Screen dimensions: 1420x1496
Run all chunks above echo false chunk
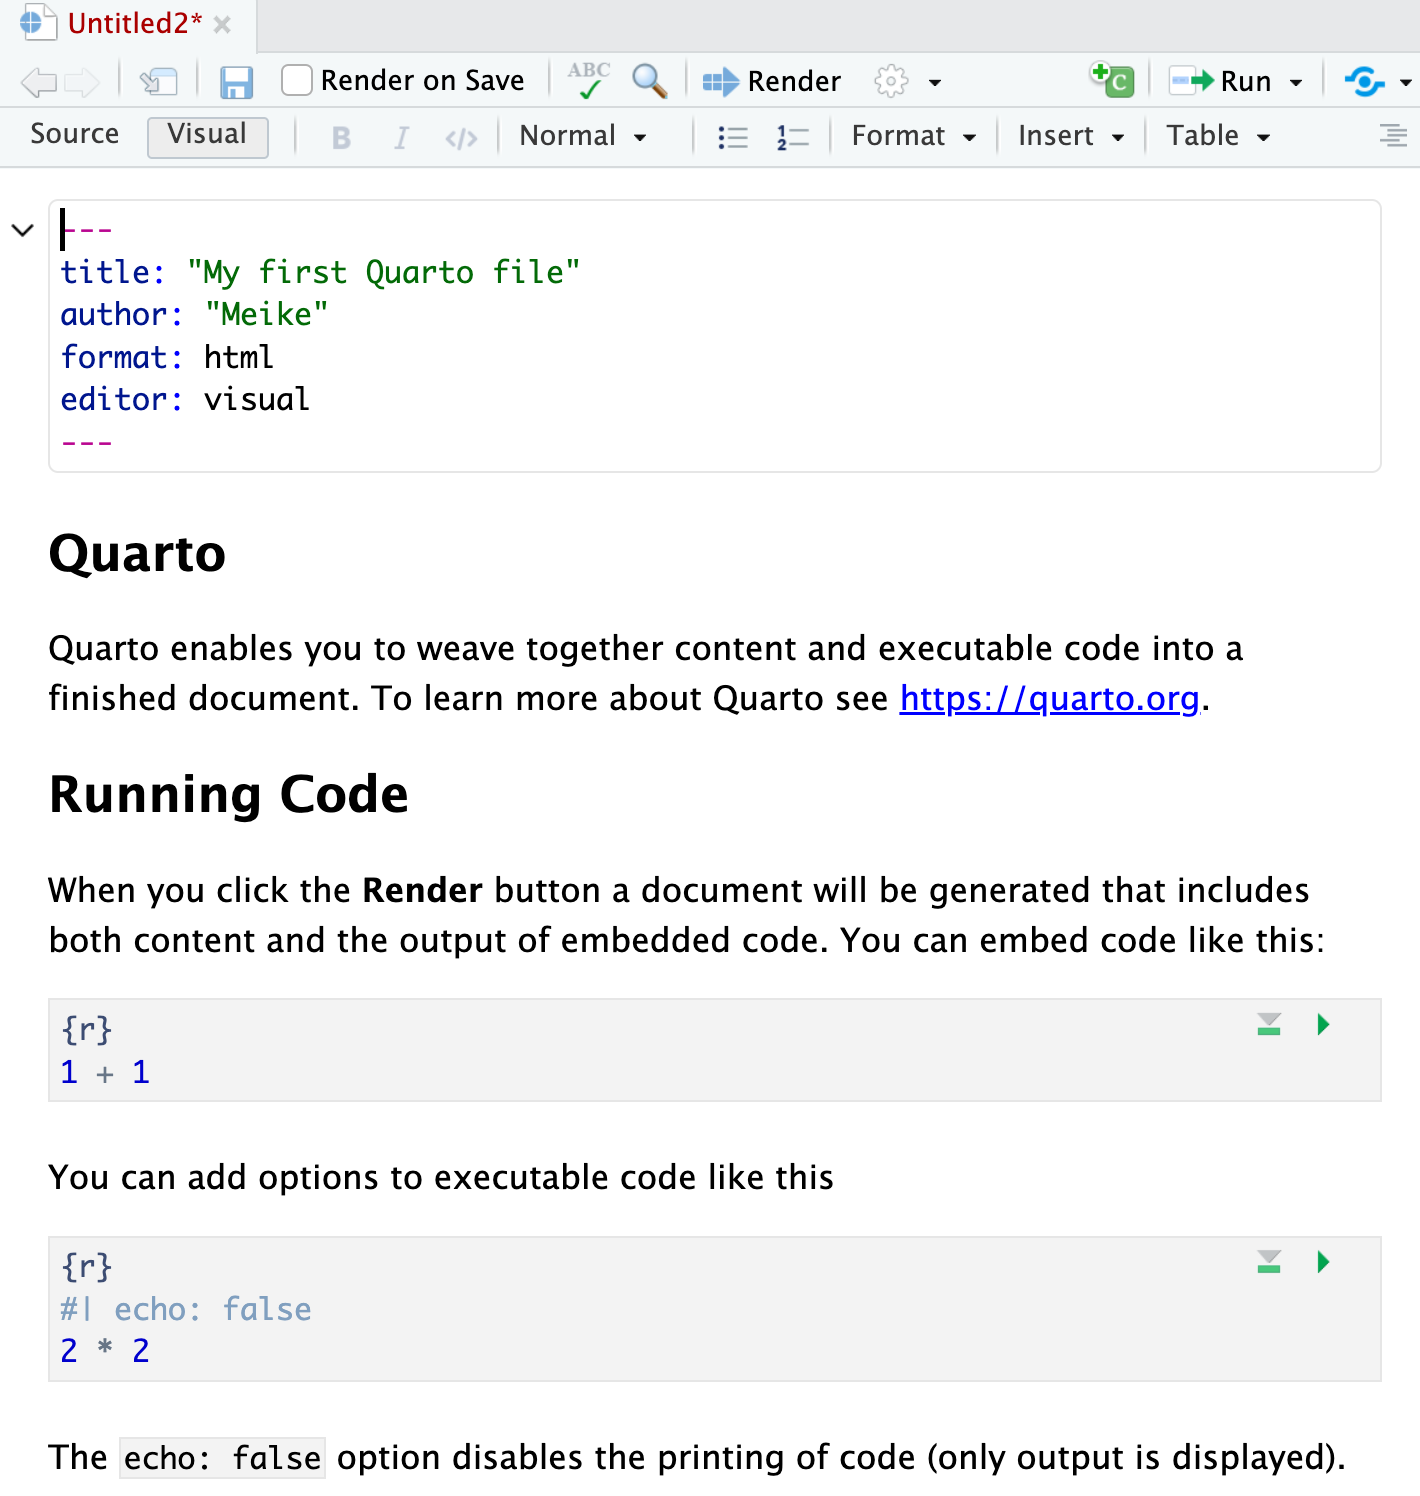(x=1269, y=1263)
